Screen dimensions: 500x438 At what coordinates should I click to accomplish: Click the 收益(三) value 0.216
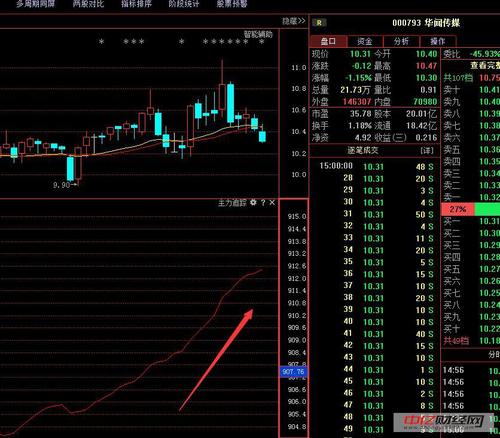426,137
